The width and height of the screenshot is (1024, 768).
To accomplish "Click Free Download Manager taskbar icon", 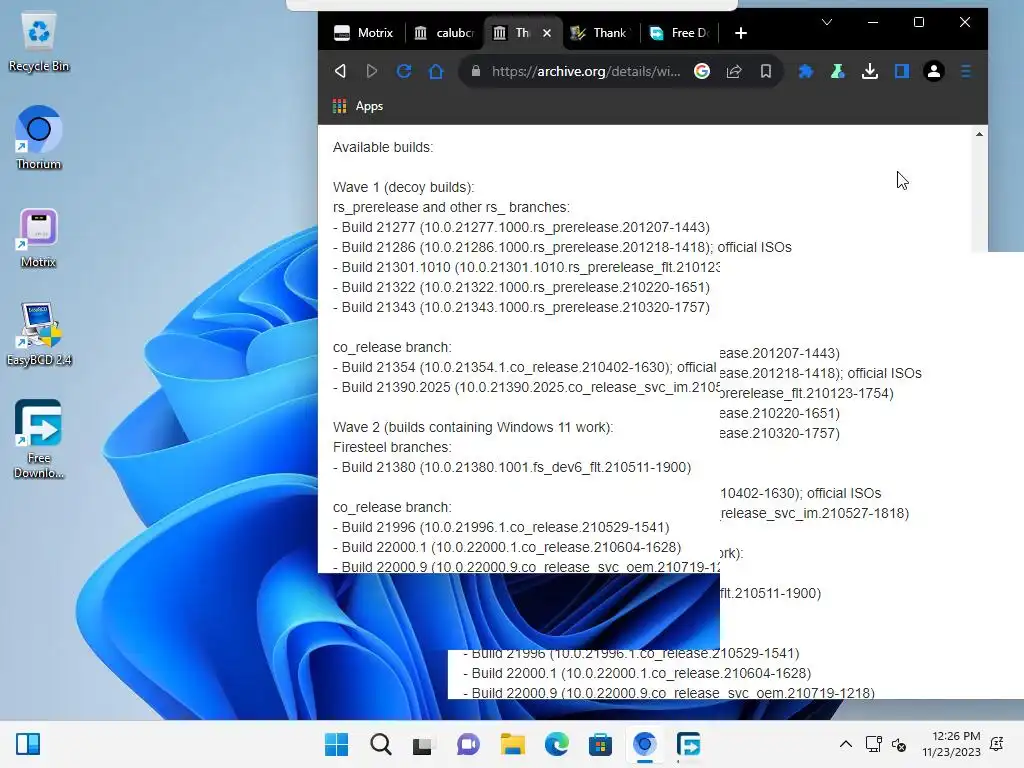I will coord(688,744).
